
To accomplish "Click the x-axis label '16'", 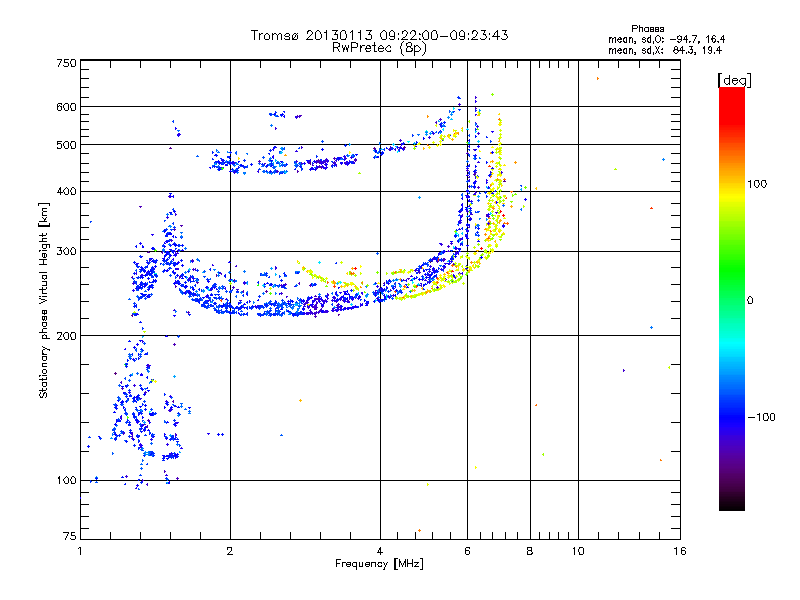I will [x=680, y=551].
